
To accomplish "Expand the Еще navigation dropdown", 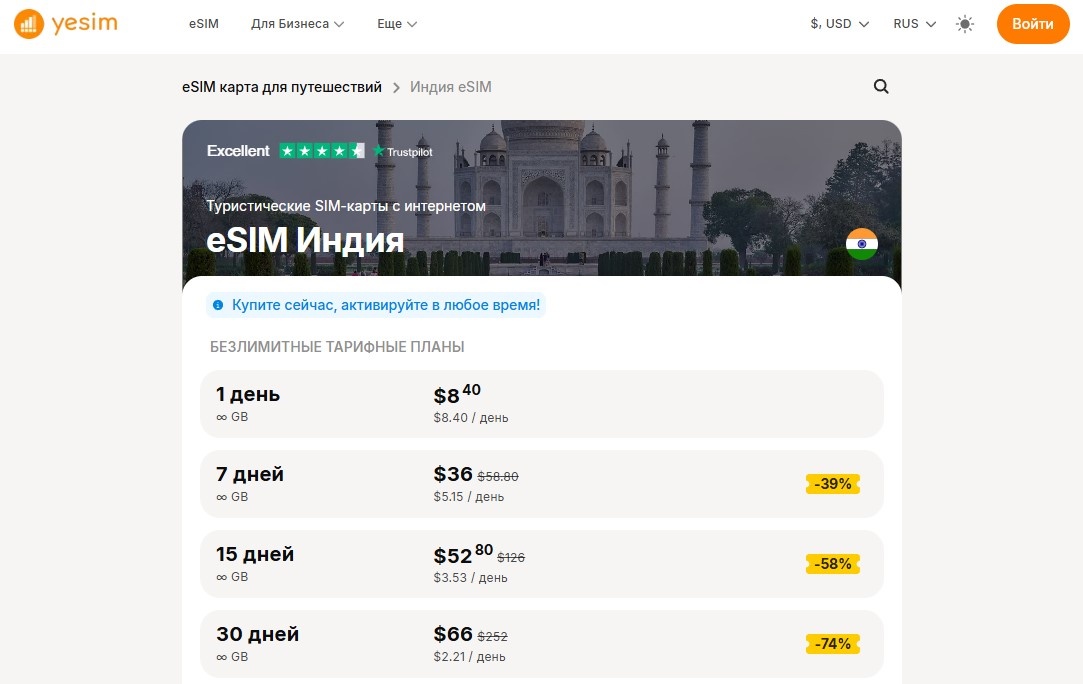I will [396, 23].
